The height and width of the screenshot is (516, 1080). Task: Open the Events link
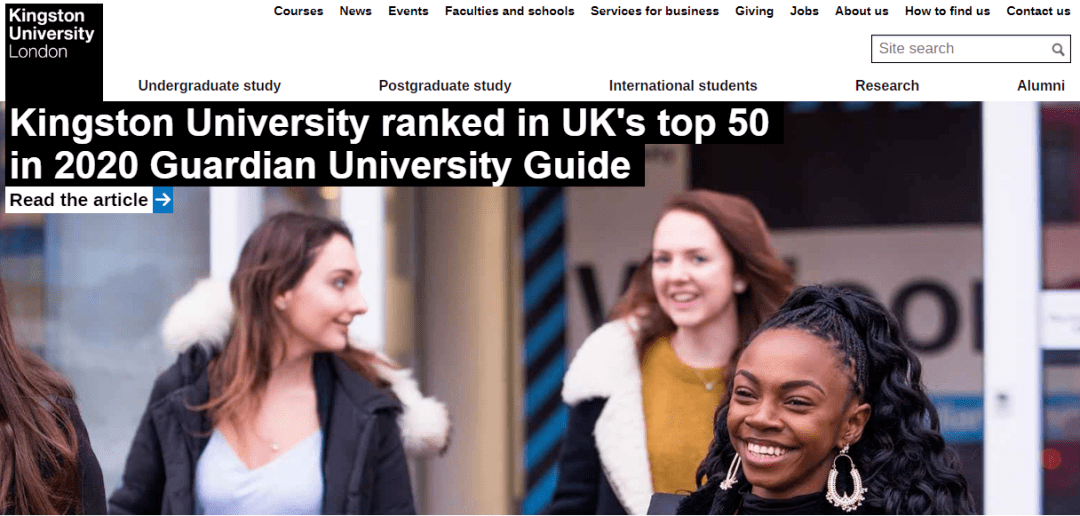coord(408,11)
